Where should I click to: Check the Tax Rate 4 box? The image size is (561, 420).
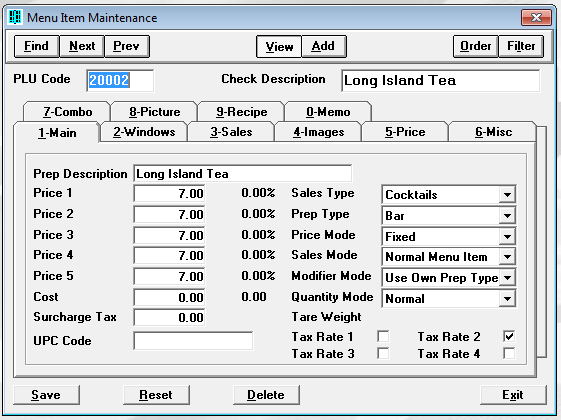click(x=509, y=353)
